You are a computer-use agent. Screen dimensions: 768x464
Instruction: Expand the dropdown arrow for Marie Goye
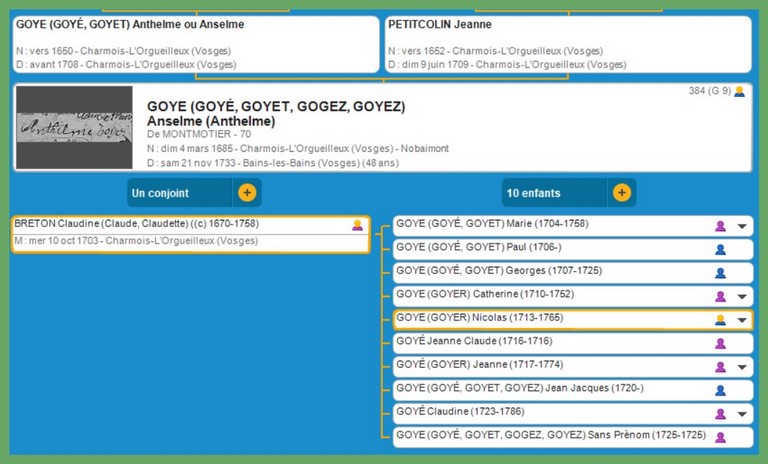(742, 227)
